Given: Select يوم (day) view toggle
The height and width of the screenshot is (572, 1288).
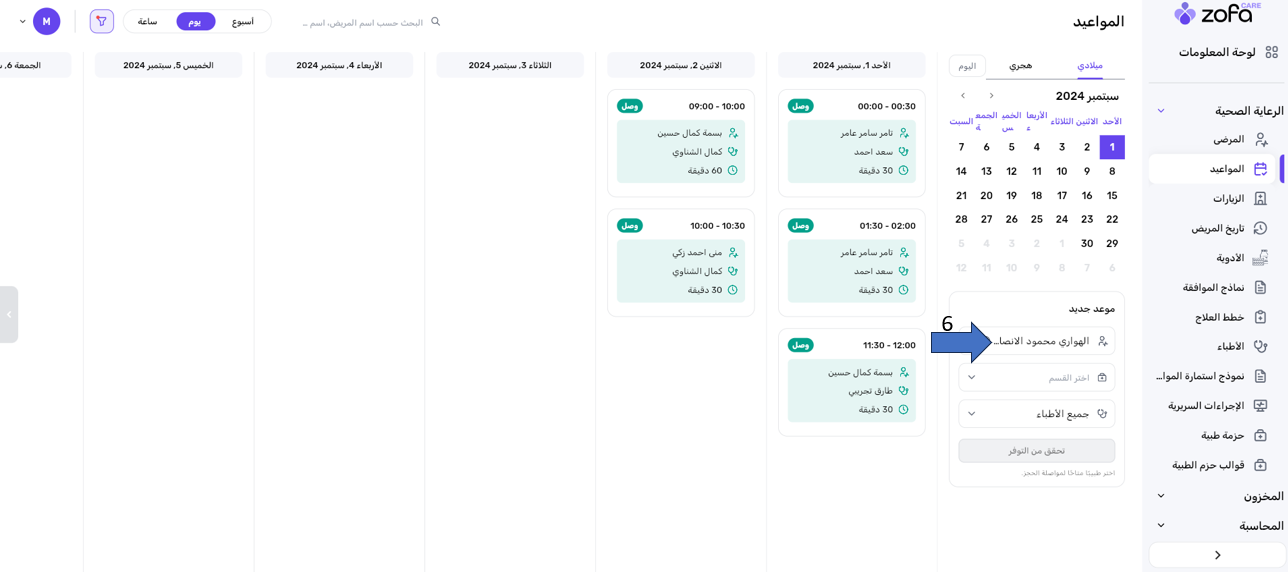Looking at the screenshot, I should click(x=195, y=21).
